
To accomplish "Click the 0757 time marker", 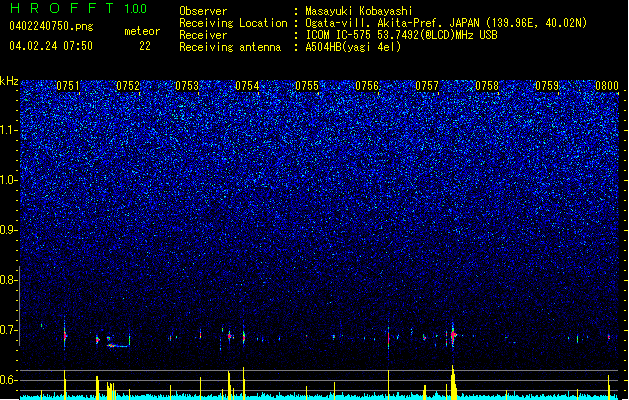I will tap(427, 86).
